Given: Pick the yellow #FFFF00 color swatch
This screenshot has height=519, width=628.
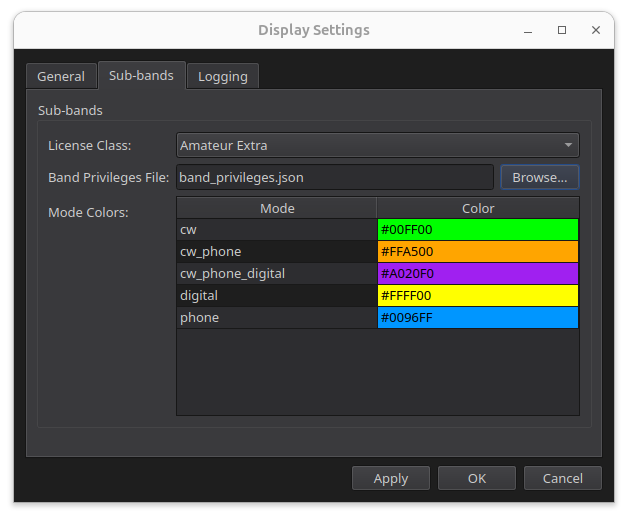Looking at the screenshot, I should pyautogui.click(x=478, y=296).
